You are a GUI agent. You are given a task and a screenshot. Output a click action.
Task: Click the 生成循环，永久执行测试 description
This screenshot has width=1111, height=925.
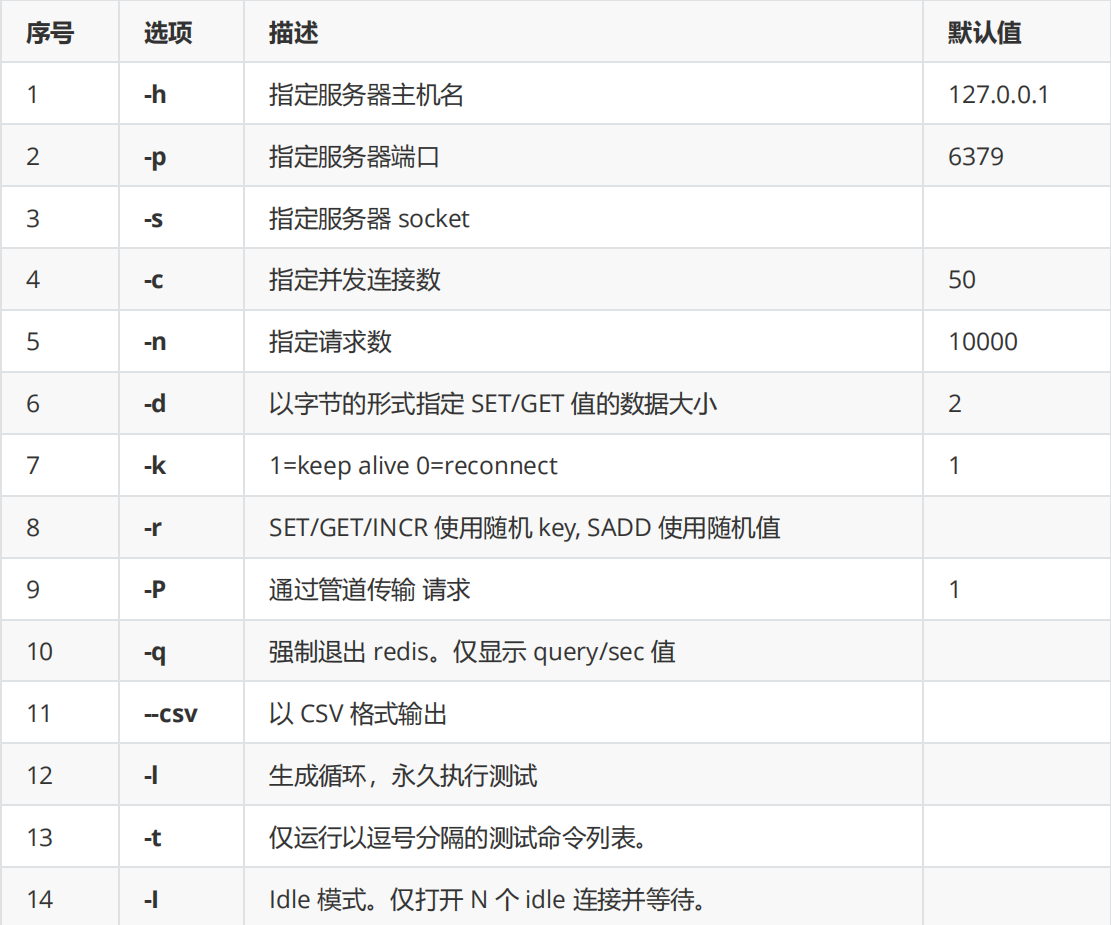(x=403, y=776)
